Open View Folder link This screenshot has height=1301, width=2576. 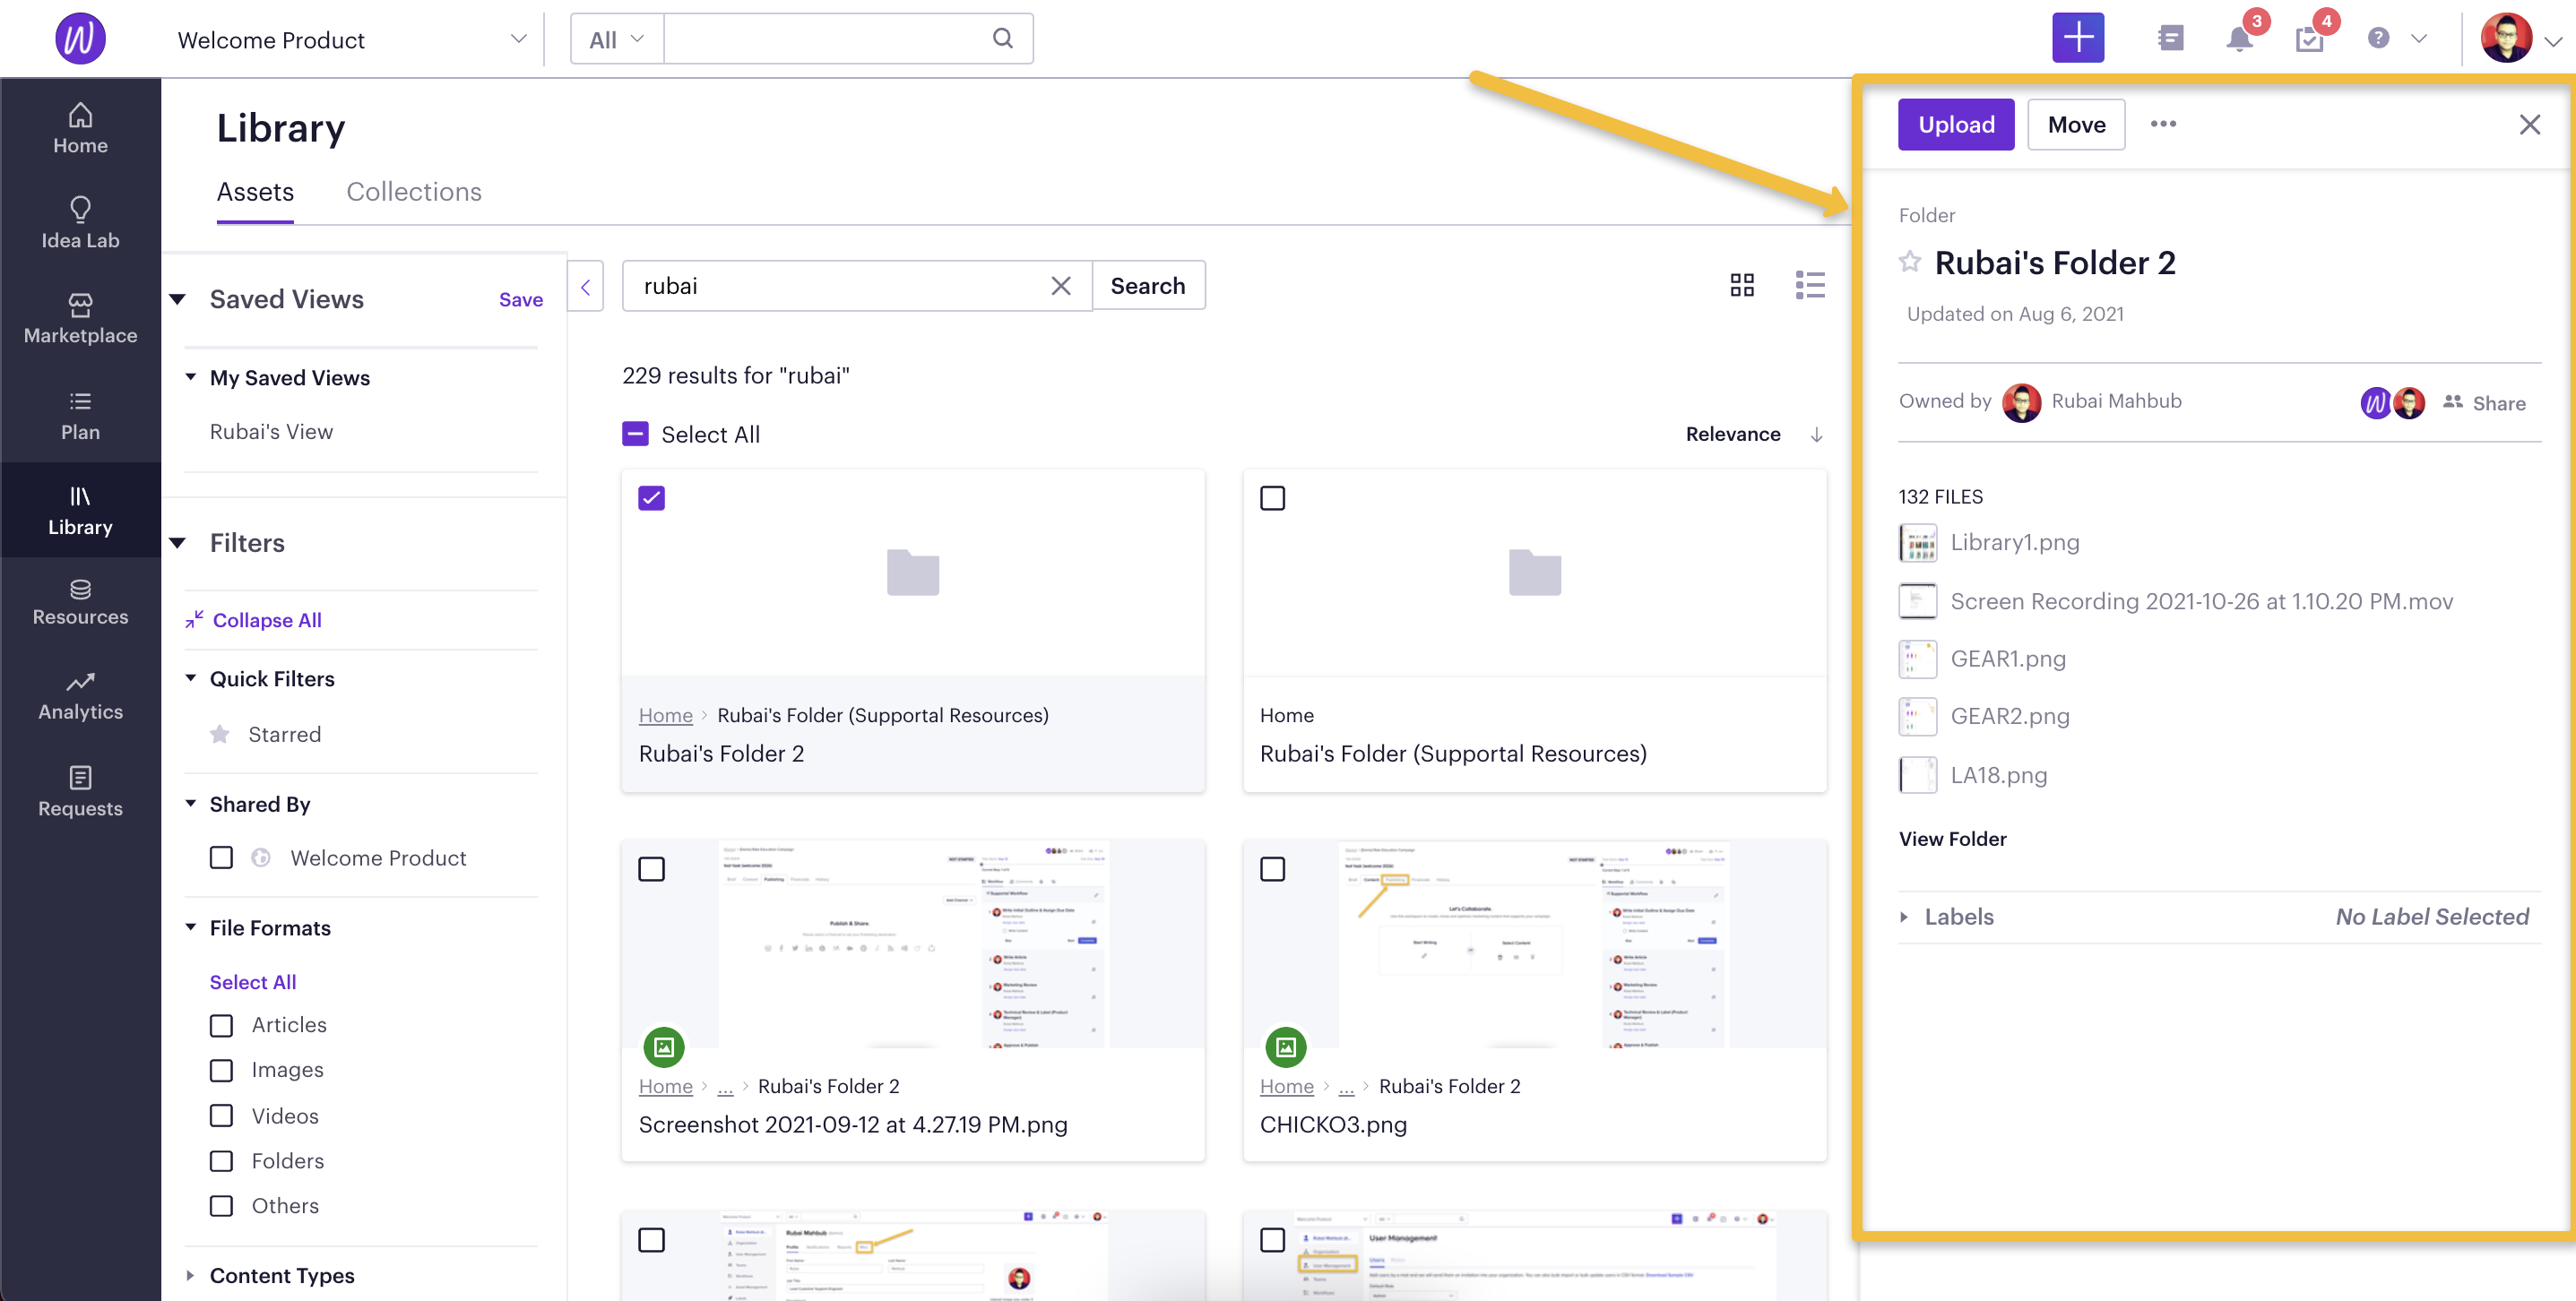click(x=1952, y=839)
